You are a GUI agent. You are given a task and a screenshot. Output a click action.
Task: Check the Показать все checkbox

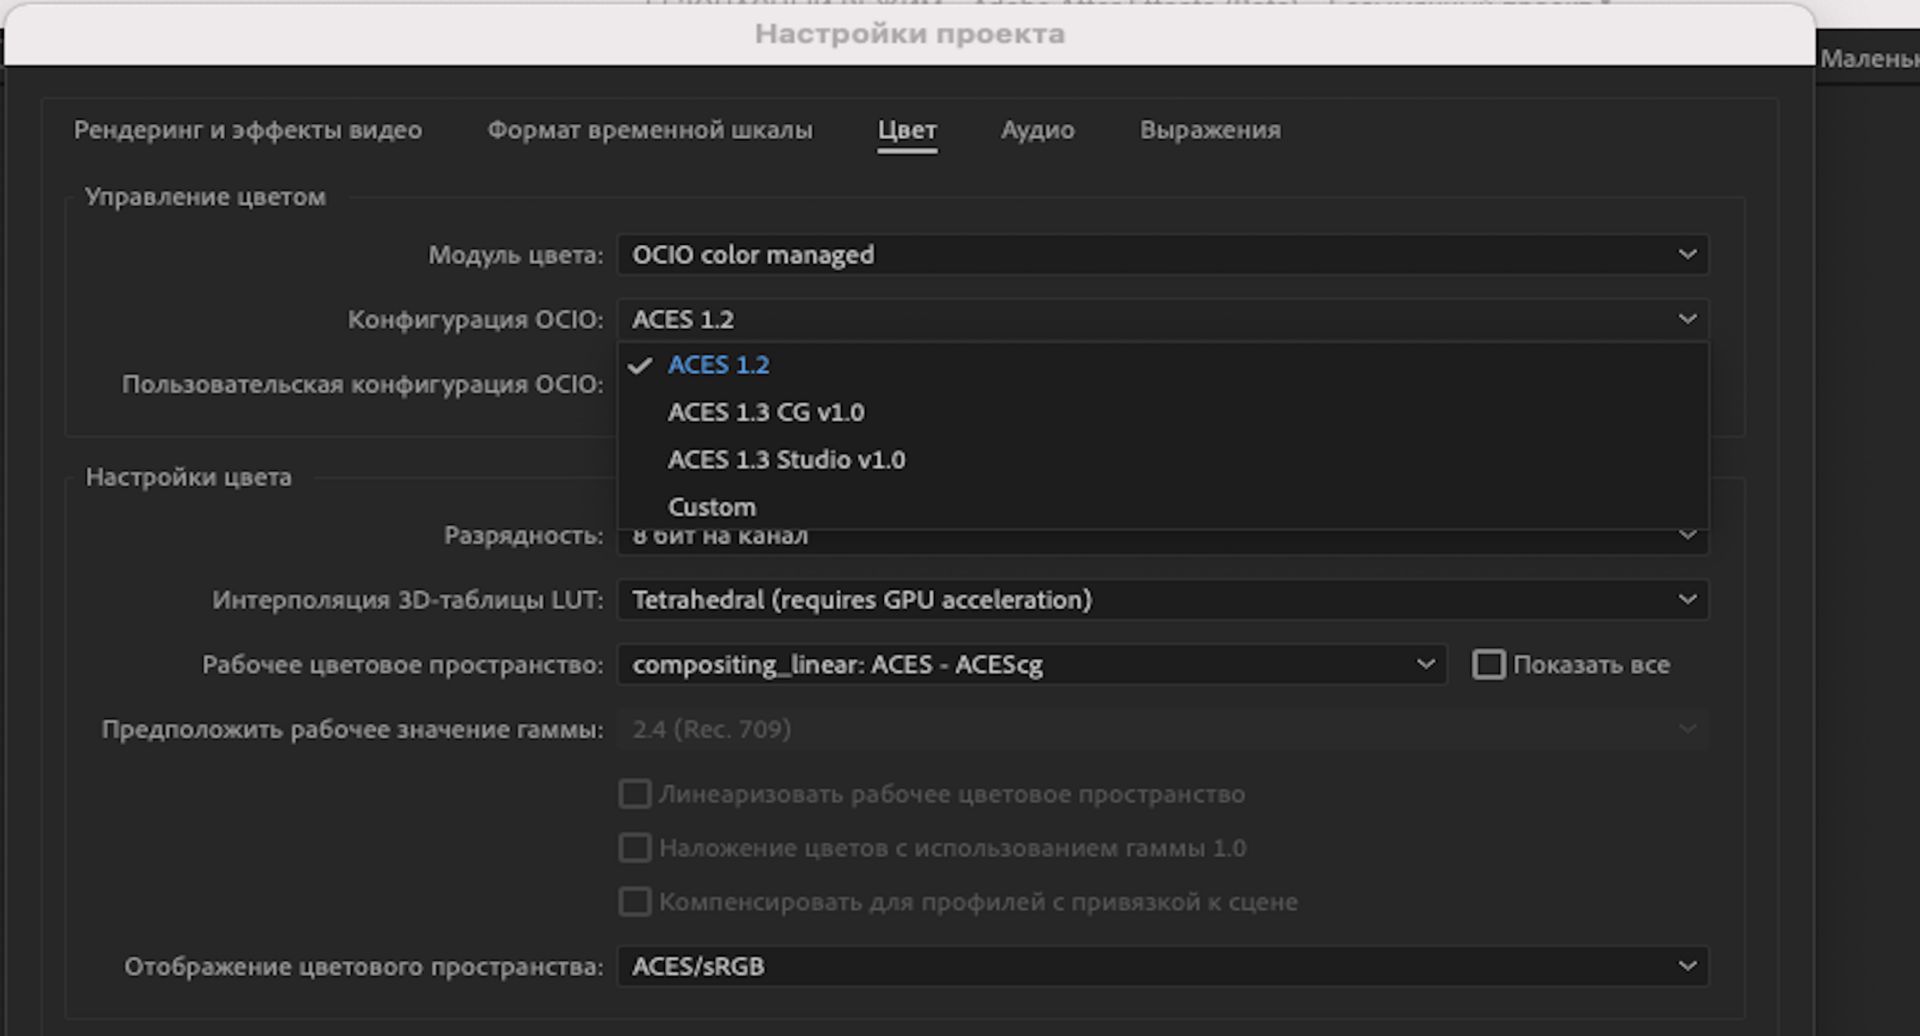[1489, 663]
